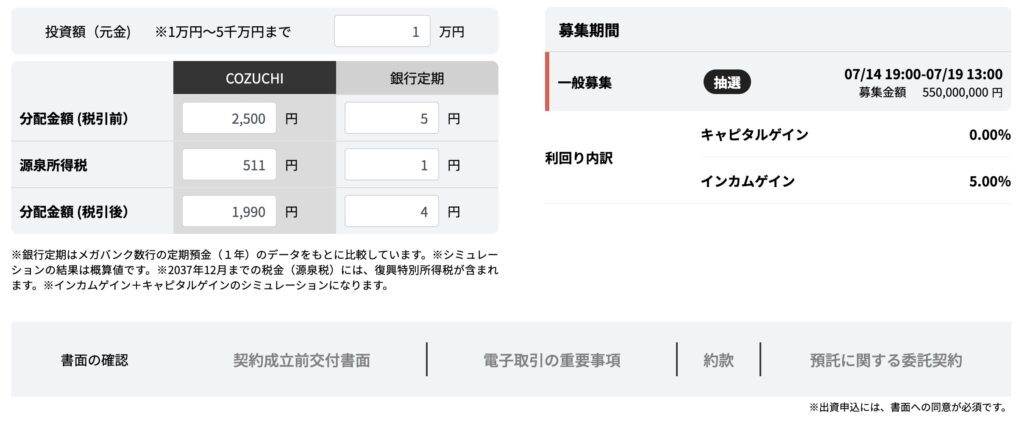Click the 書面の確認 label

(x=95, y=360)
